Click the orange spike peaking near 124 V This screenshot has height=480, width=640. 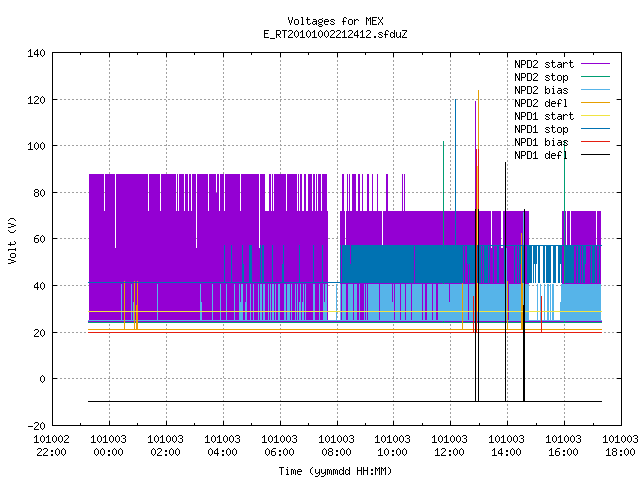[x=478, y=122]
